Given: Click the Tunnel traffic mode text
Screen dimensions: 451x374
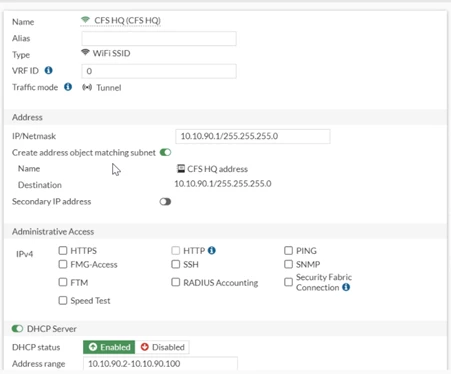Looking at the screenshot, I should click(109, 88).
